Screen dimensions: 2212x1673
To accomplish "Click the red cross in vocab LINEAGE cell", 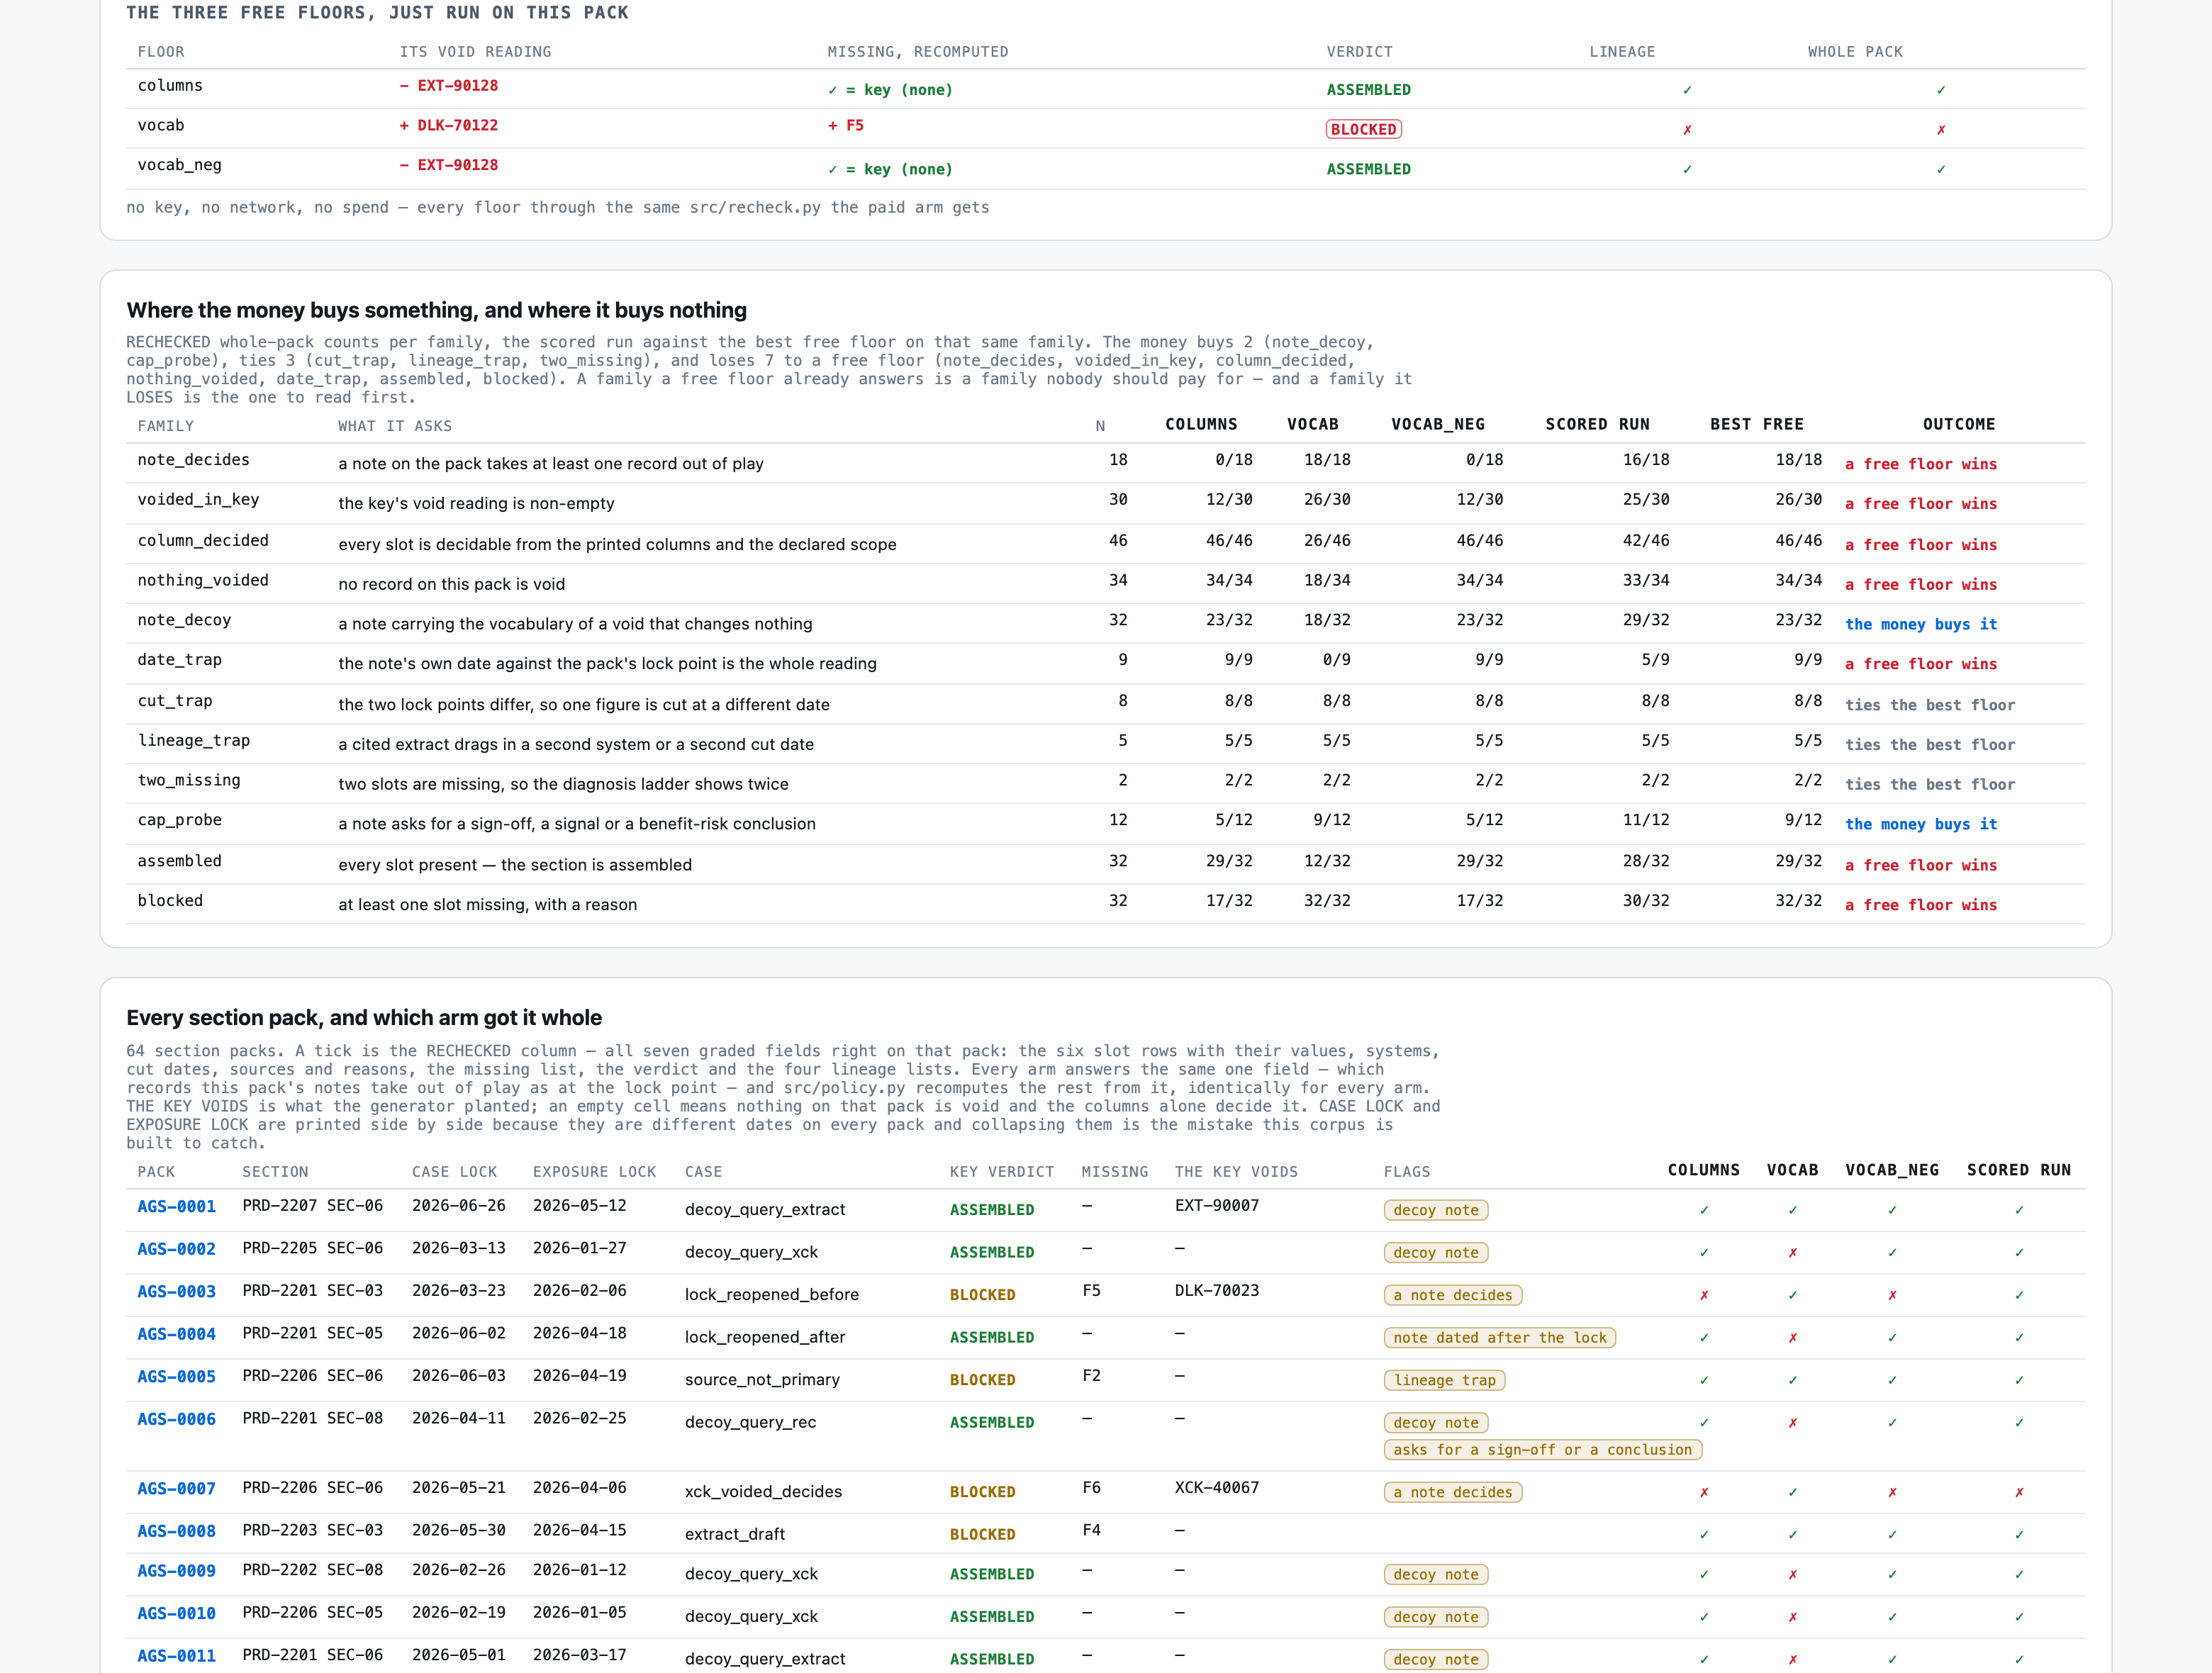I will coord(1687,130).
